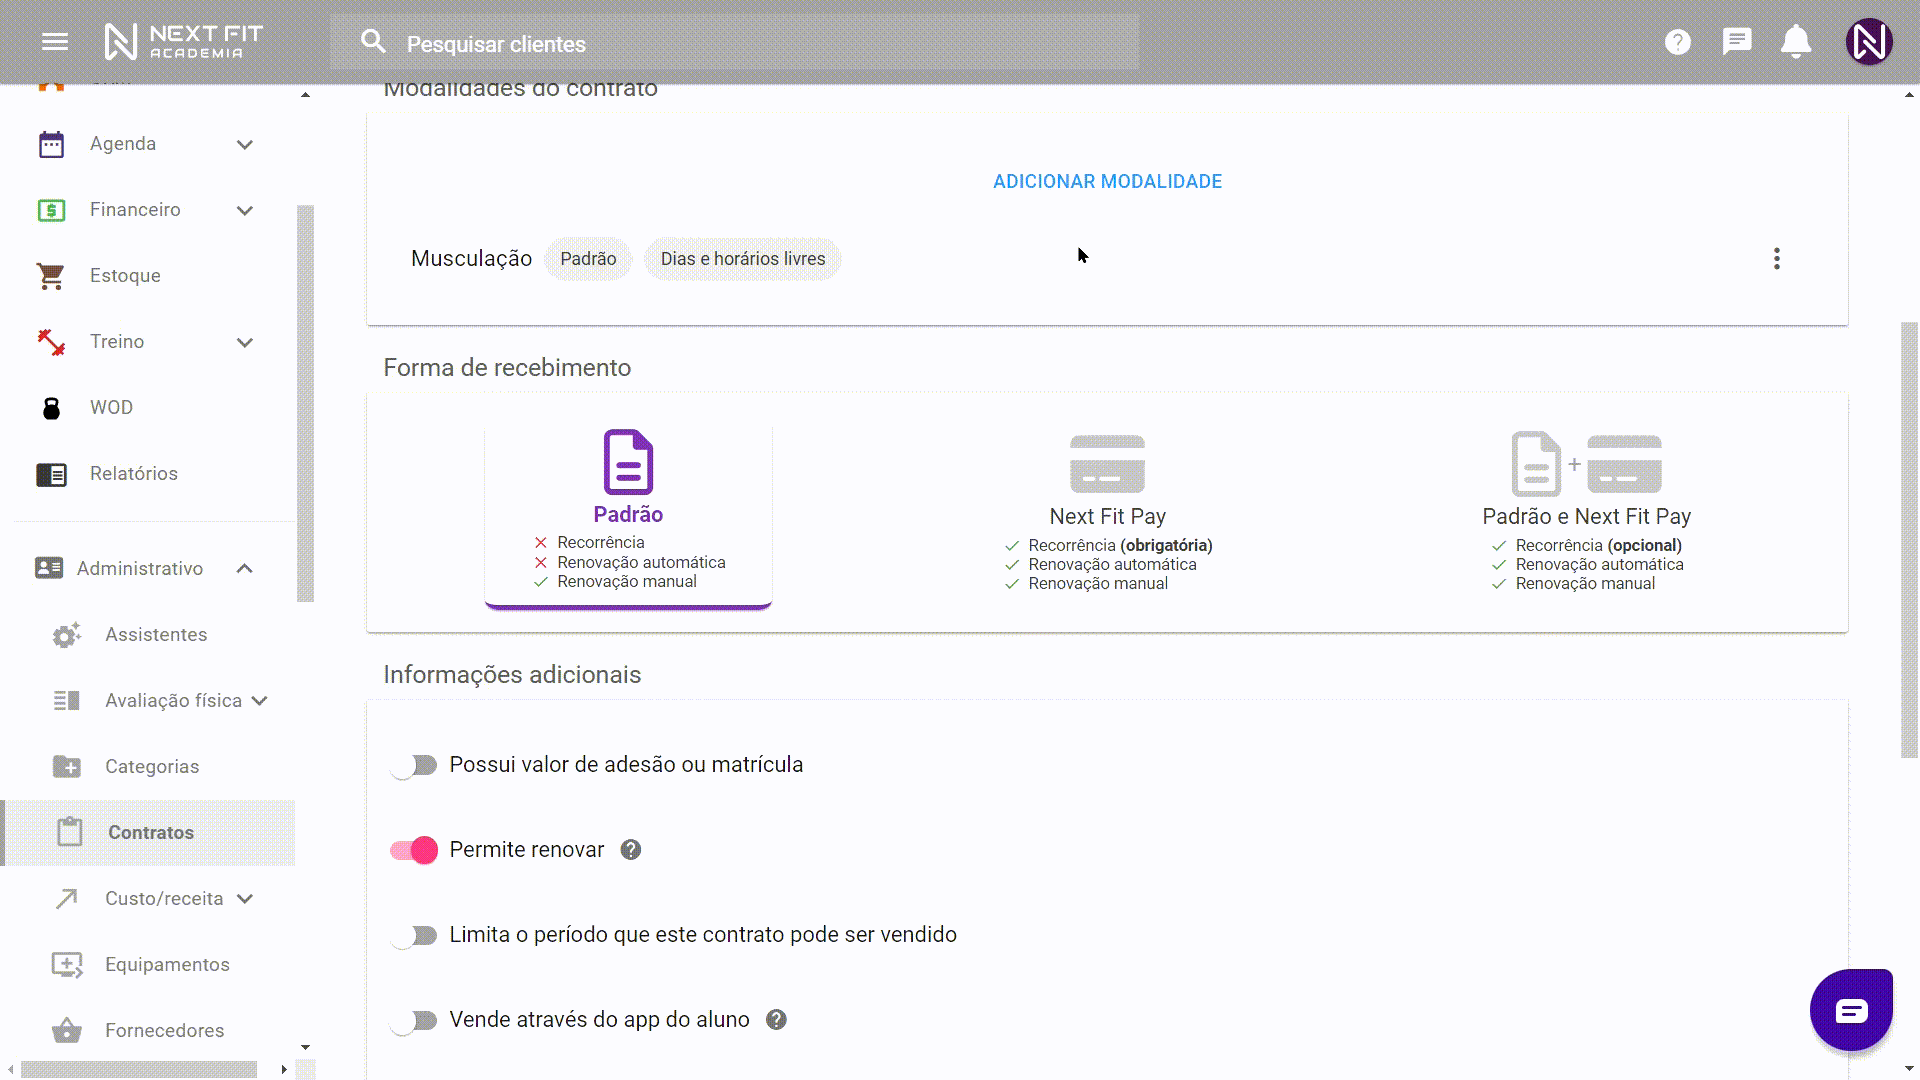Disable the Permite renovar switch
This screenshot has height=1080, width=1920.
[414, 850]
